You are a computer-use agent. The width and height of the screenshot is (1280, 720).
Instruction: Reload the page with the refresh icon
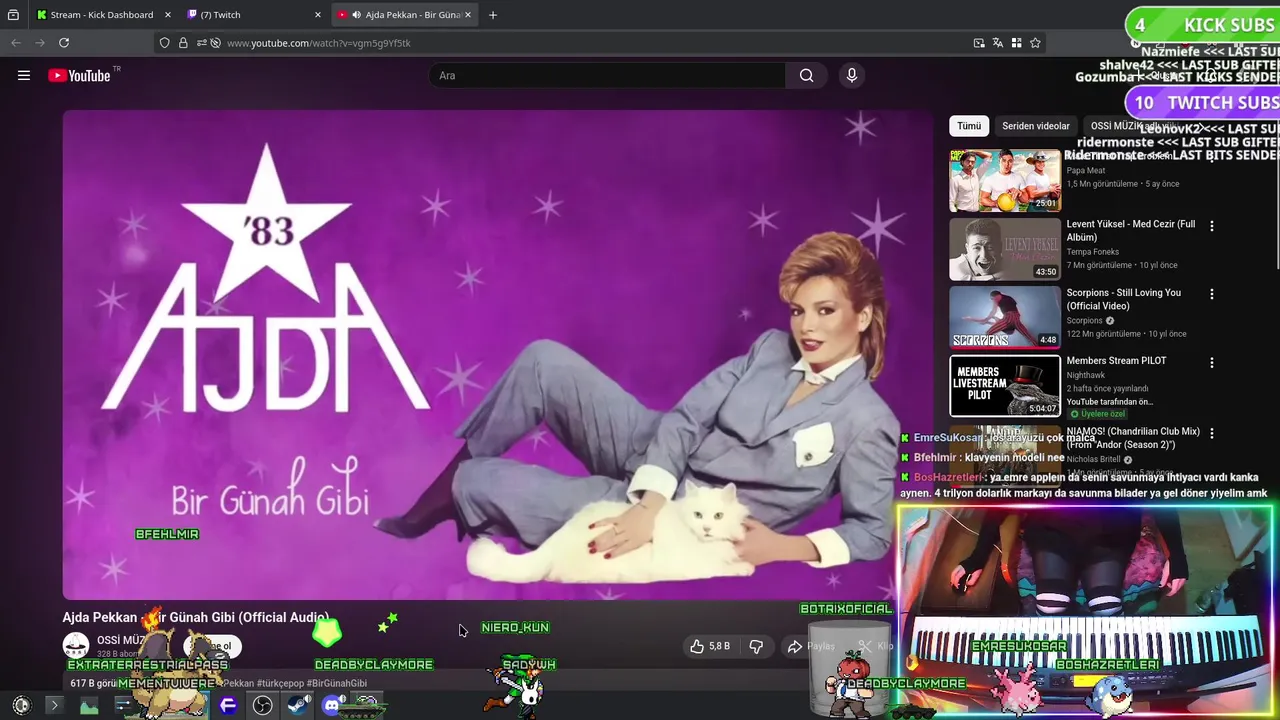click(x=64, y=43)
